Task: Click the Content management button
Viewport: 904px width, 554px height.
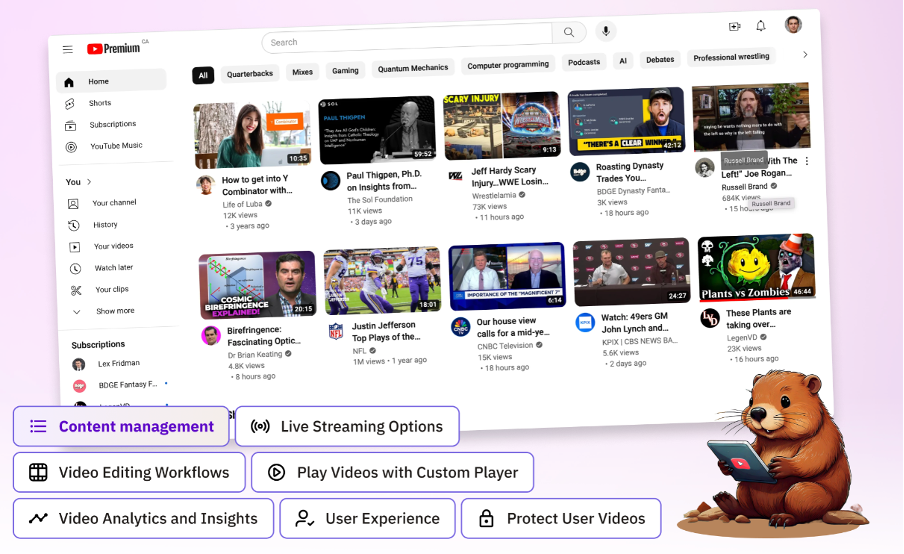Action: click(x=121, y=426)
